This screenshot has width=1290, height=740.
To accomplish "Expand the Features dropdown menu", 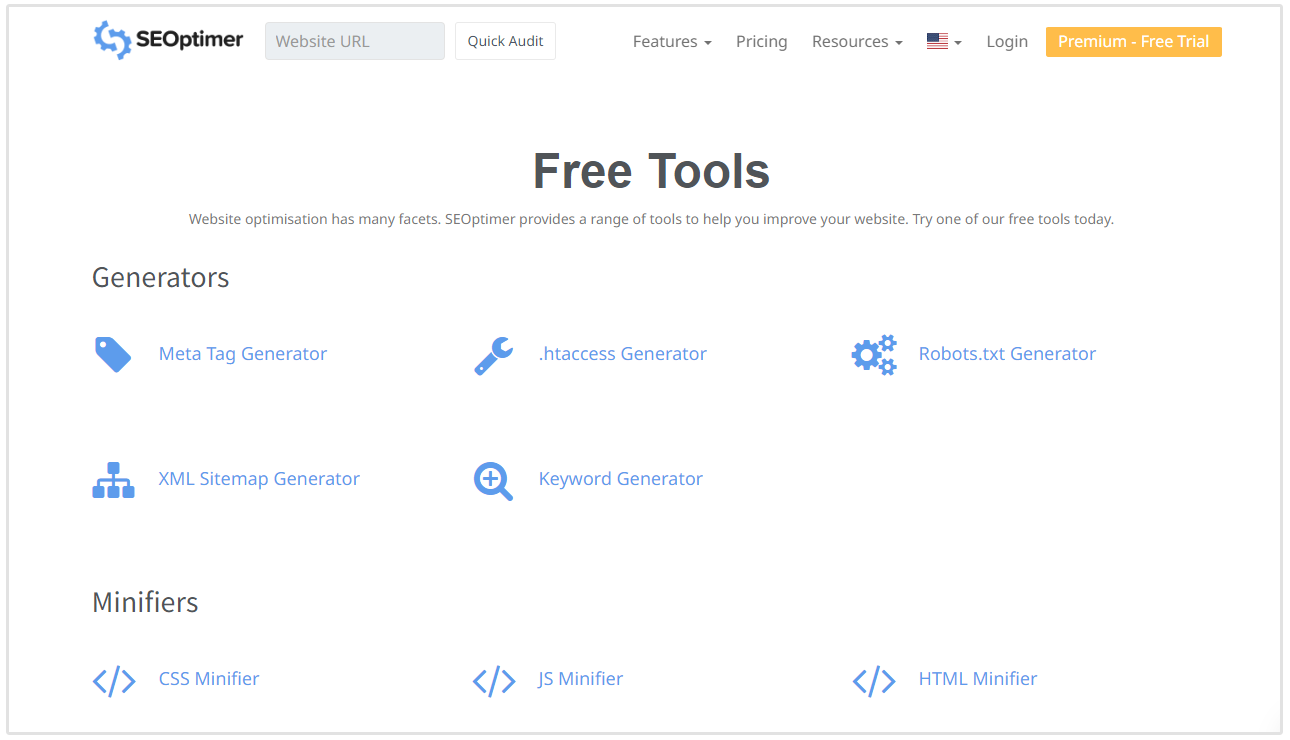I will [671, 42].
